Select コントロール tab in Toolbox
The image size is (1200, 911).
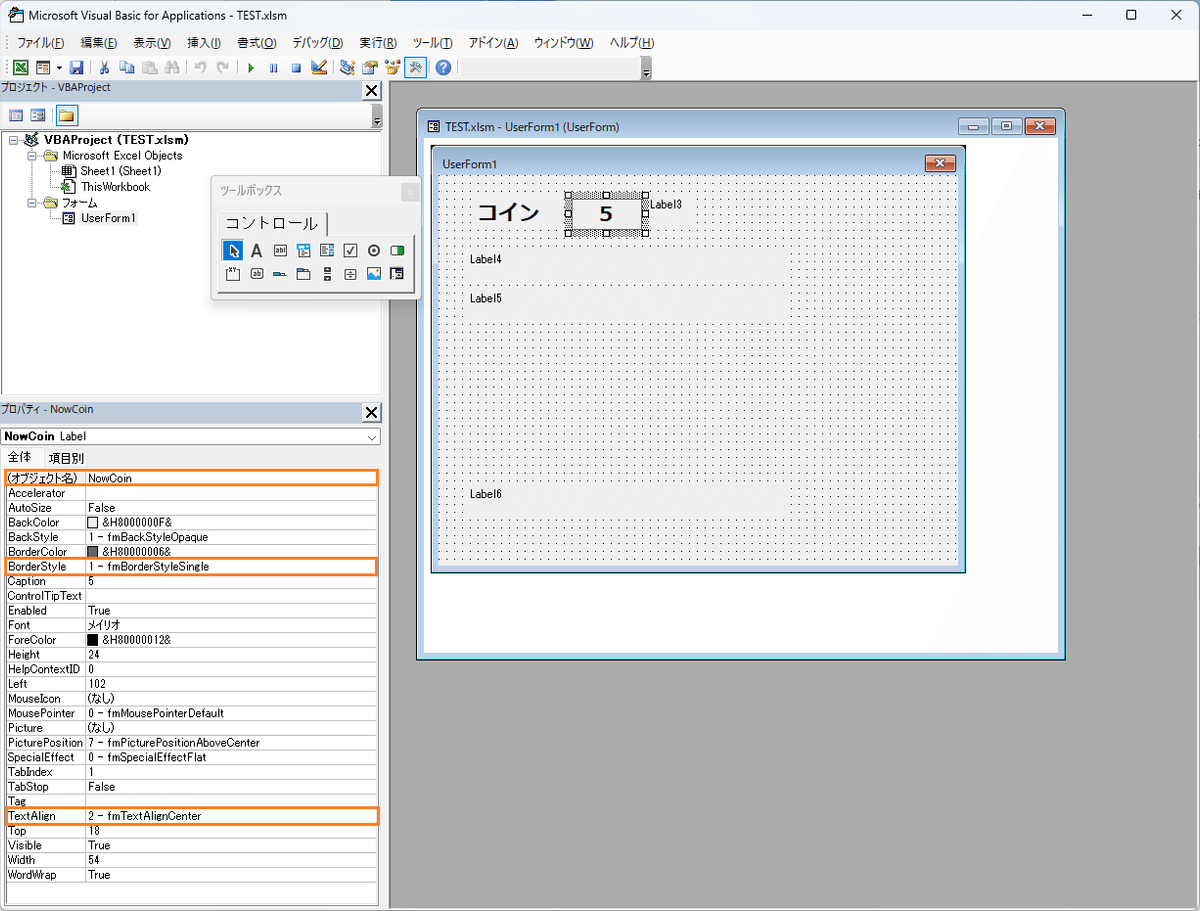pyautogui.click(x=271, y=223)
